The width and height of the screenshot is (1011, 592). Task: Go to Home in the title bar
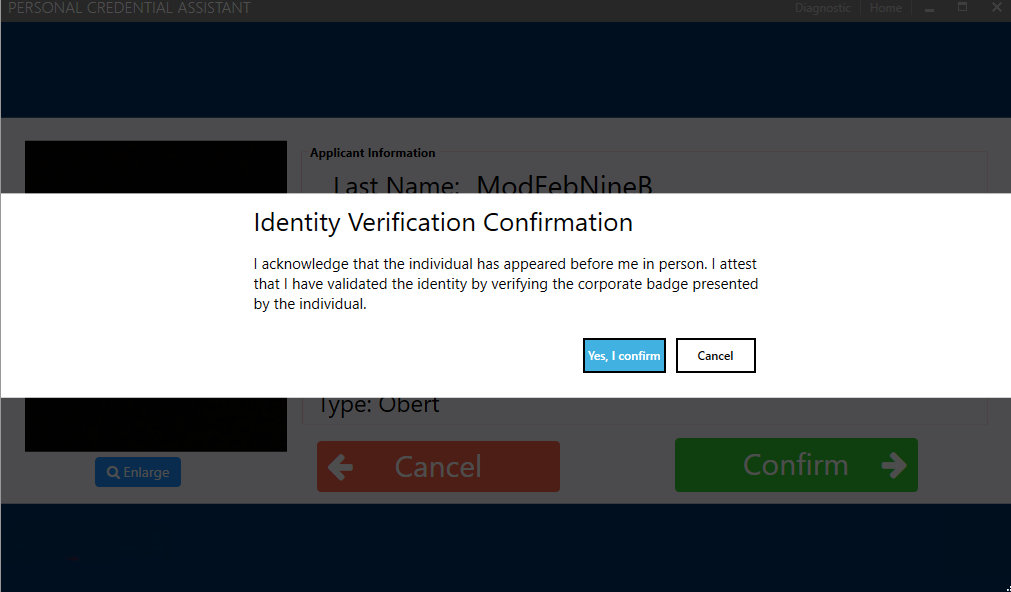click(x=885, y=8)
